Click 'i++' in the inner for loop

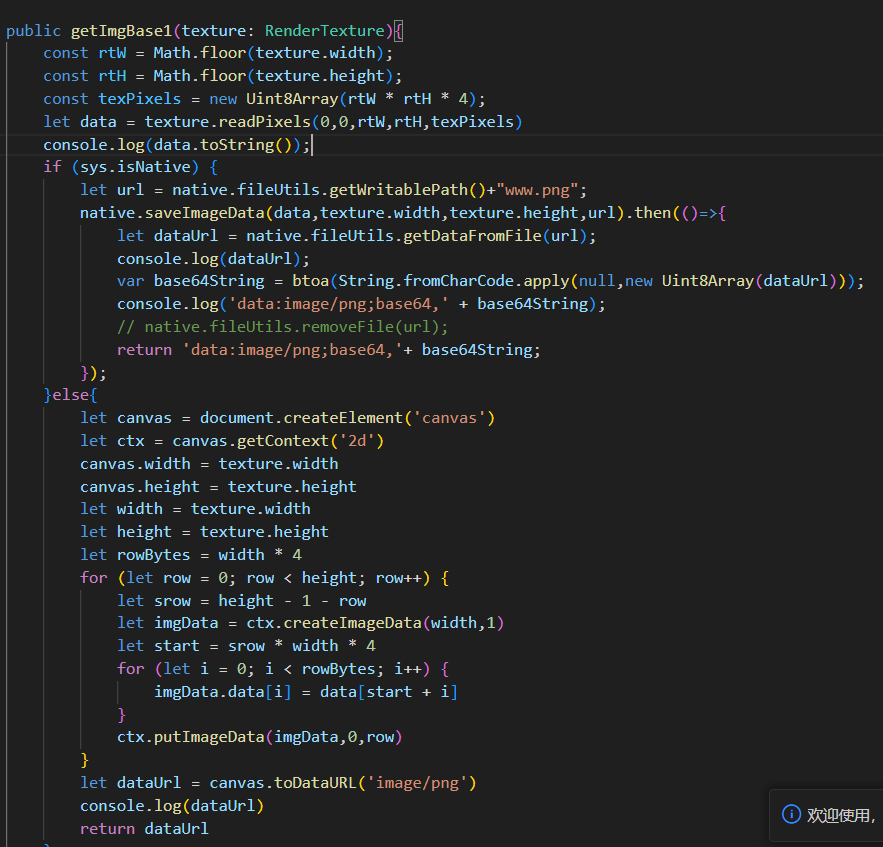tap(408, 669)
